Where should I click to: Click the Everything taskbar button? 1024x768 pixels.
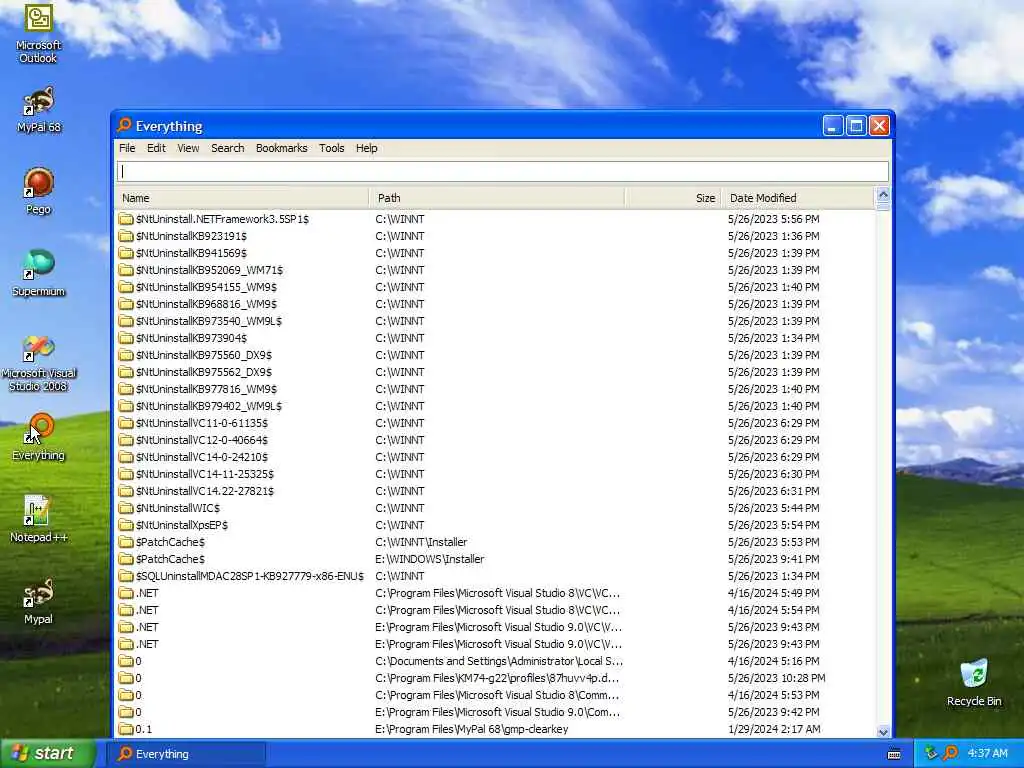186,754
